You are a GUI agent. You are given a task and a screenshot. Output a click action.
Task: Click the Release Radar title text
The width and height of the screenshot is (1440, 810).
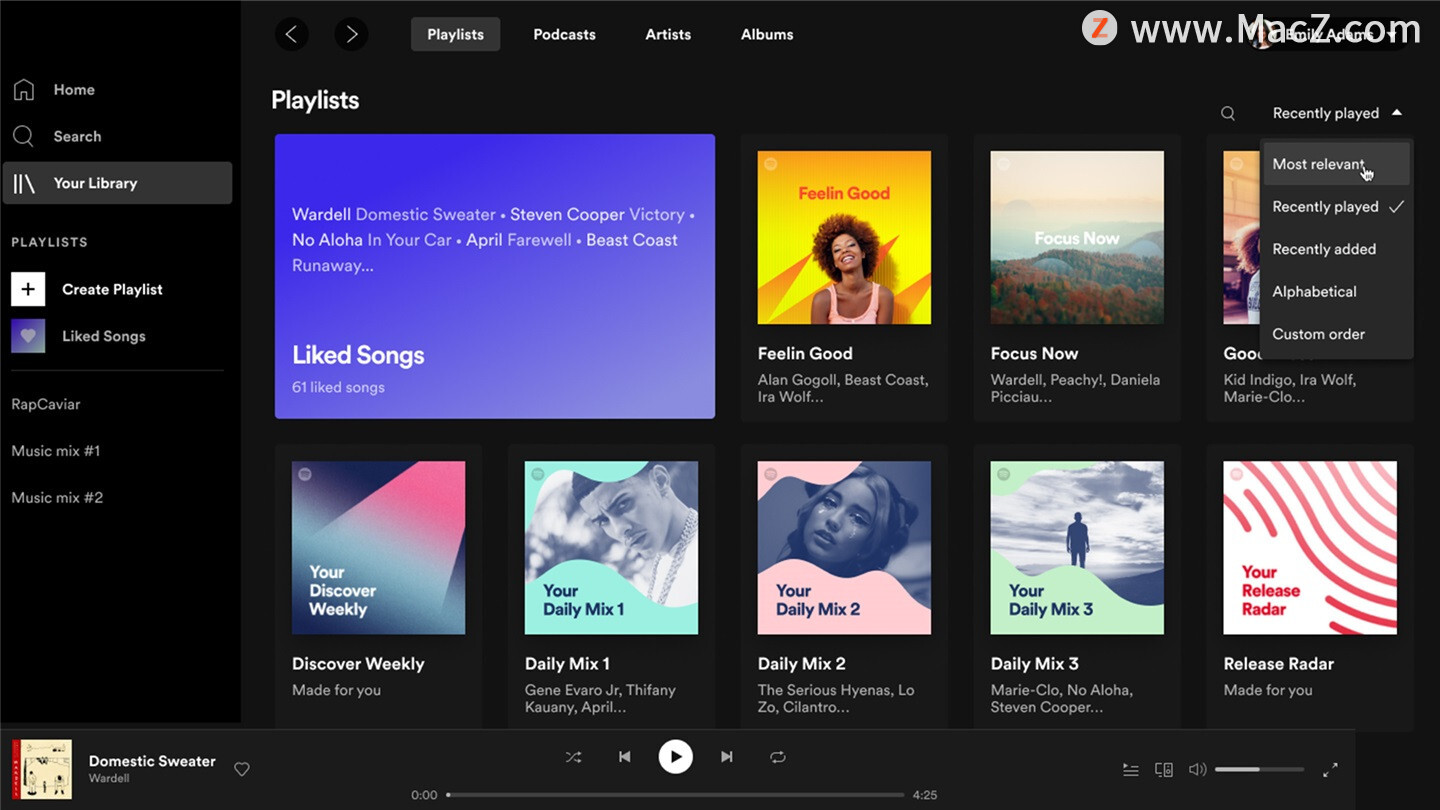[1279, 664]
